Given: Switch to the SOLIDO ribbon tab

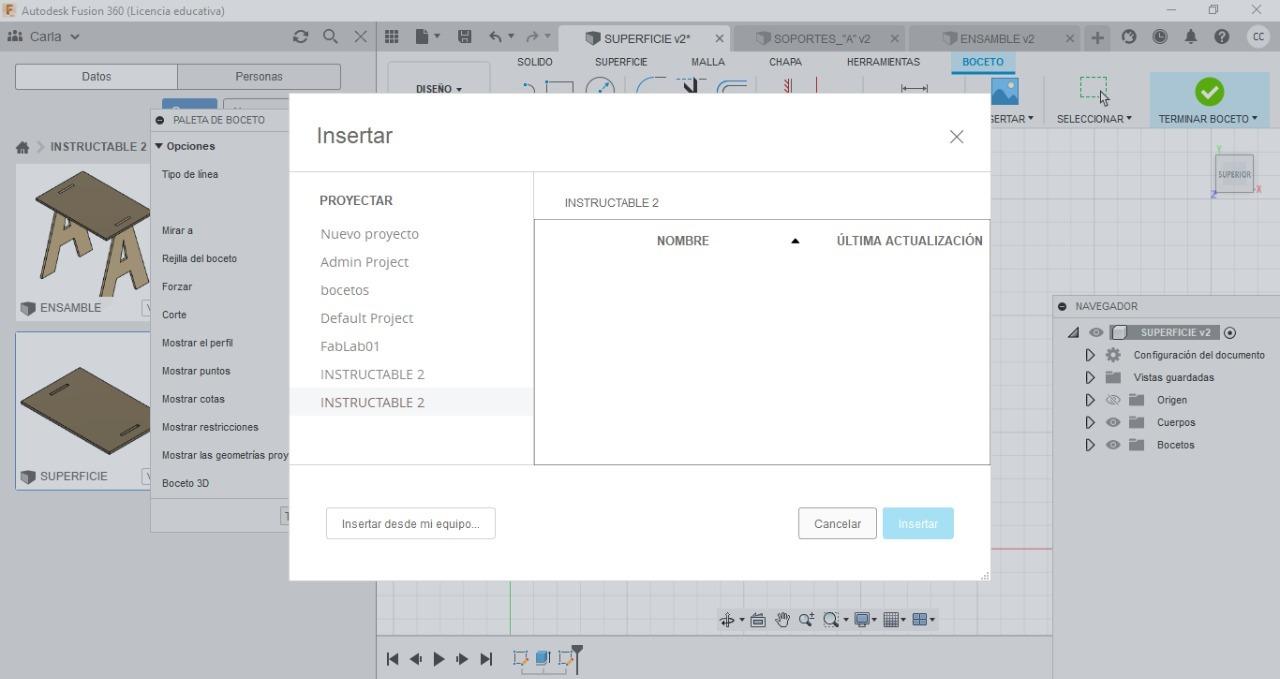Looking at the screenshot, I should (x=535, y=62).
